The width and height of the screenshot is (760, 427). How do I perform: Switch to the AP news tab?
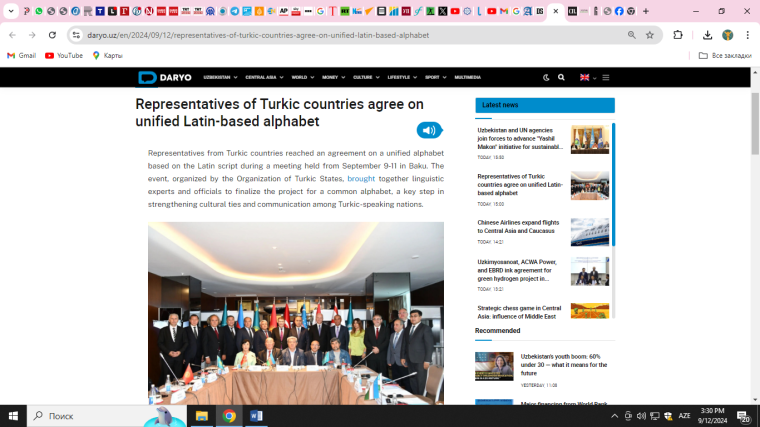(x=284, y=11)
